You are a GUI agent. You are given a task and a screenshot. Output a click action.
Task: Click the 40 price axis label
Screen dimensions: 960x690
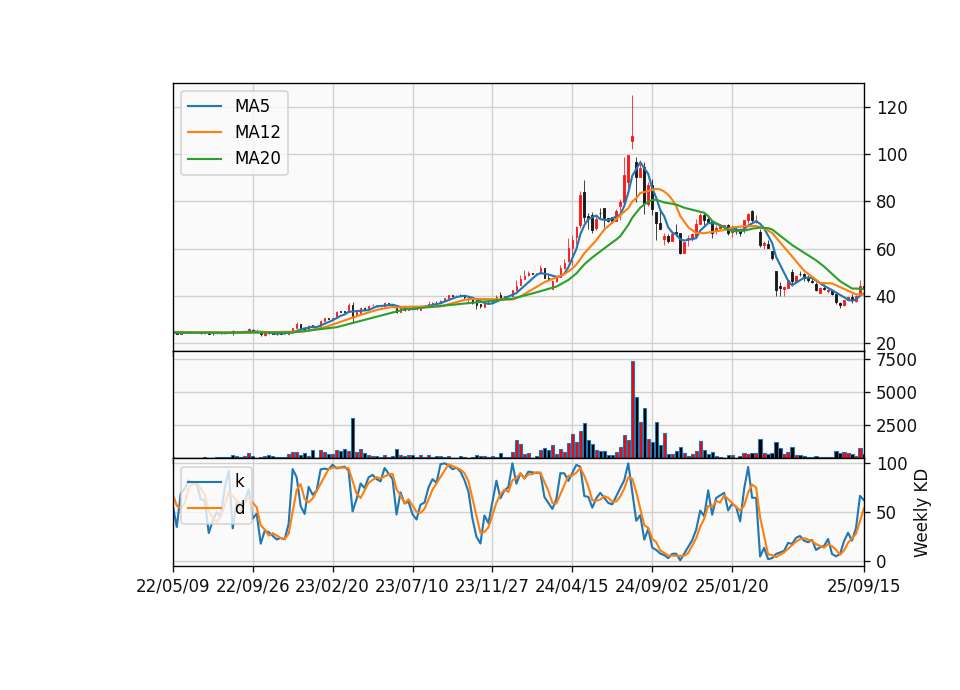pyautogui.click(x=887, y=297)
